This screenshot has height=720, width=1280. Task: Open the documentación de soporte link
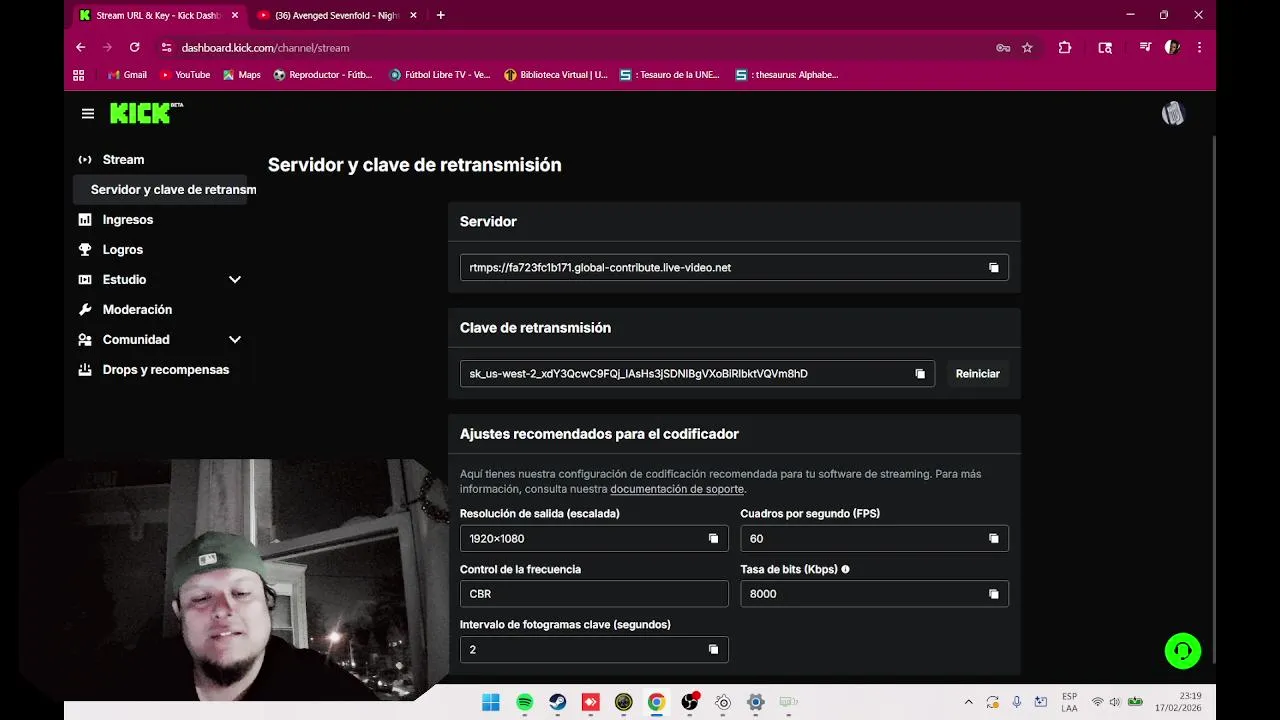[677, 489]
